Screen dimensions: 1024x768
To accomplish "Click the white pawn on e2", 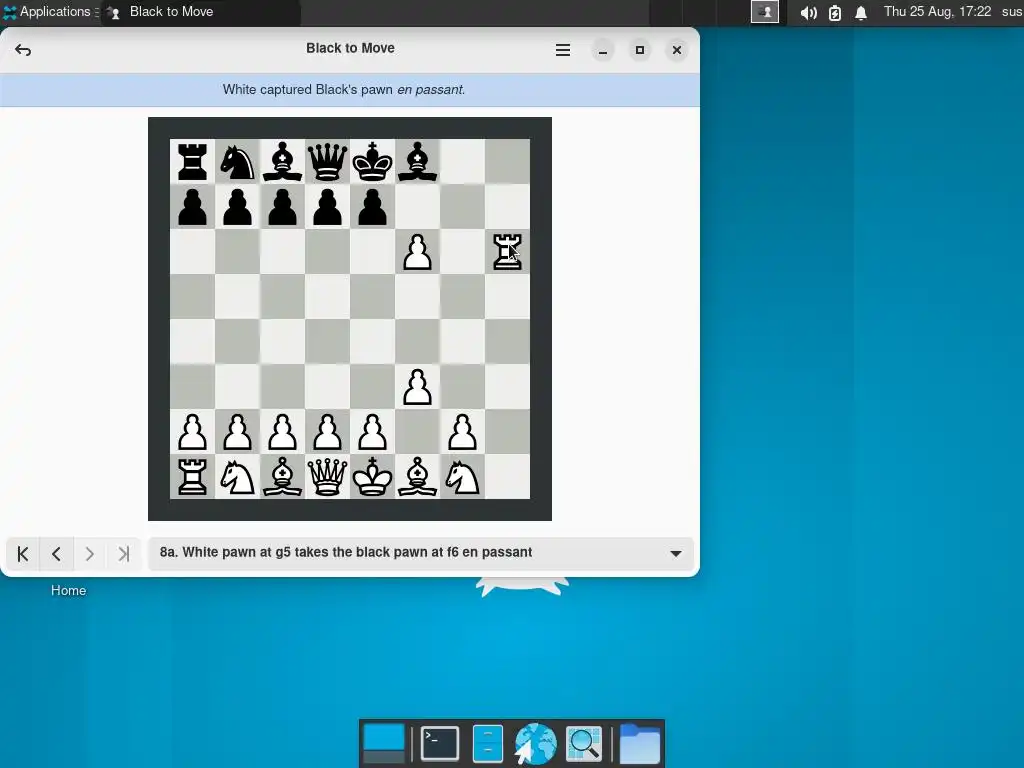I will pyautogui.click(x=372, y=432).
